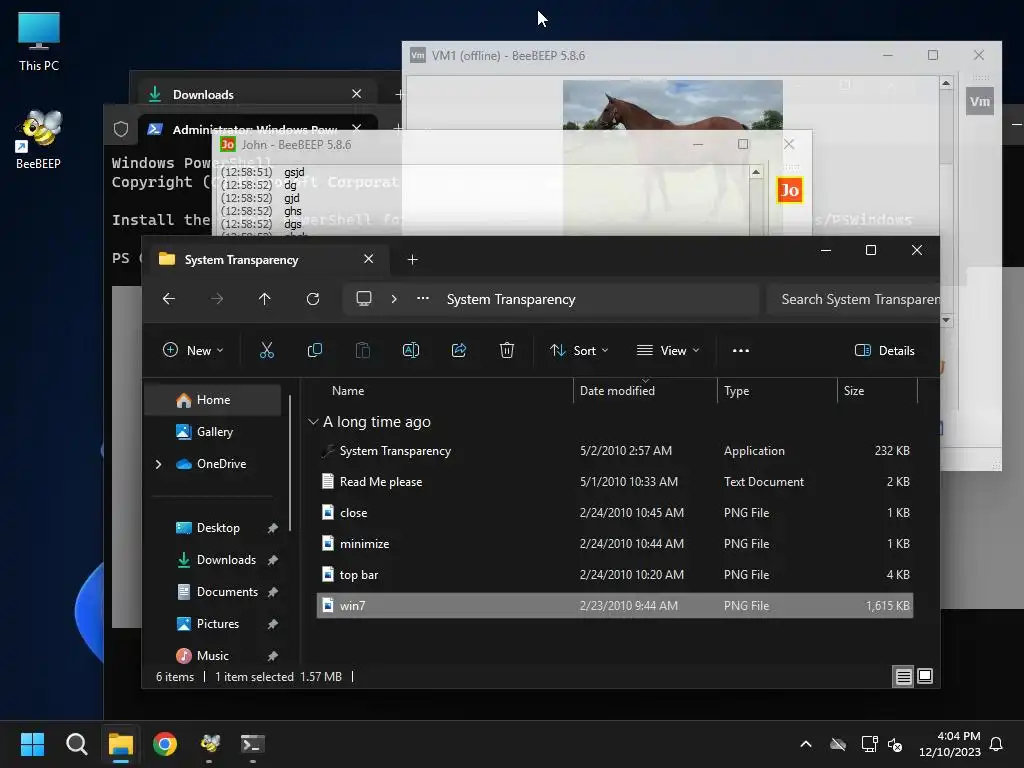This screenshot has width=1024, height=768.
Task: Open This PC desktop icon
Action: 39,42
